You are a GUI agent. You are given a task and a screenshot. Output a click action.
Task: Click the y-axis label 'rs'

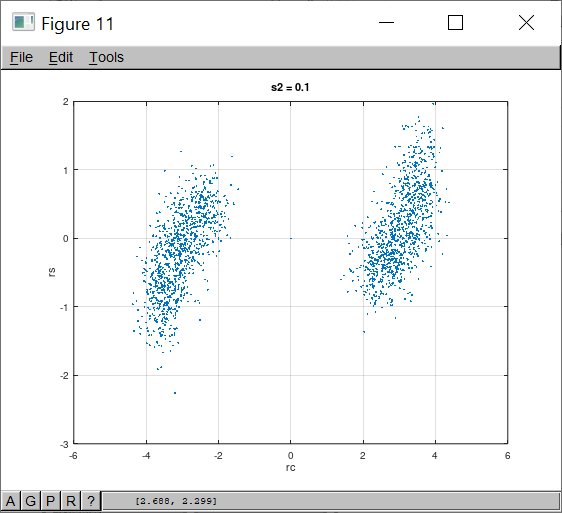point(52,272)
